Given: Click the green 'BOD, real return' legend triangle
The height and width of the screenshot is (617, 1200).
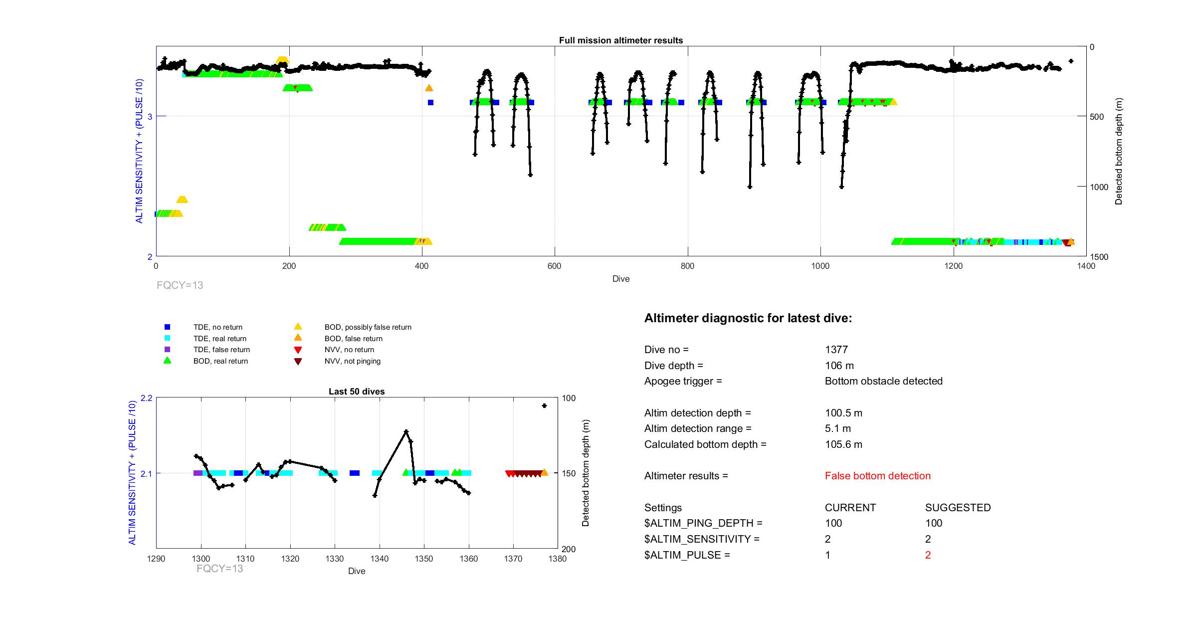Looking at the screenshot, I should point(167,360).
